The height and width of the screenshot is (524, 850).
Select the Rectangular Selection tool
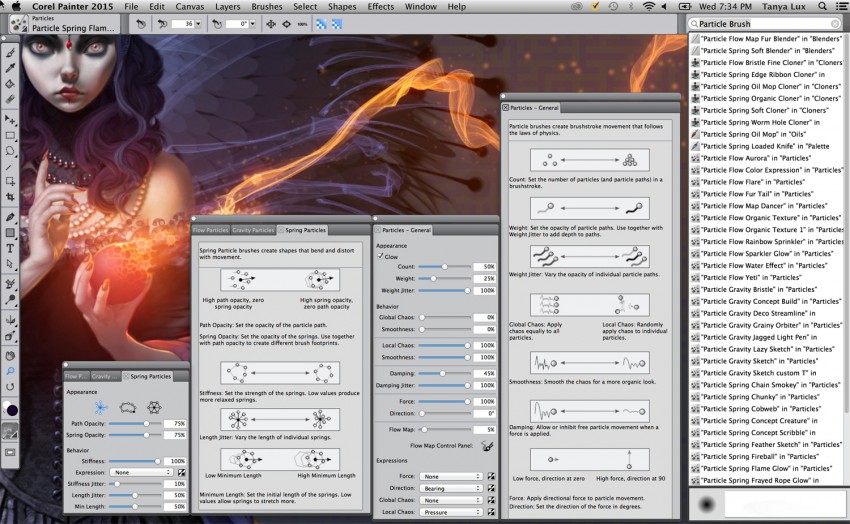[10, 135]
